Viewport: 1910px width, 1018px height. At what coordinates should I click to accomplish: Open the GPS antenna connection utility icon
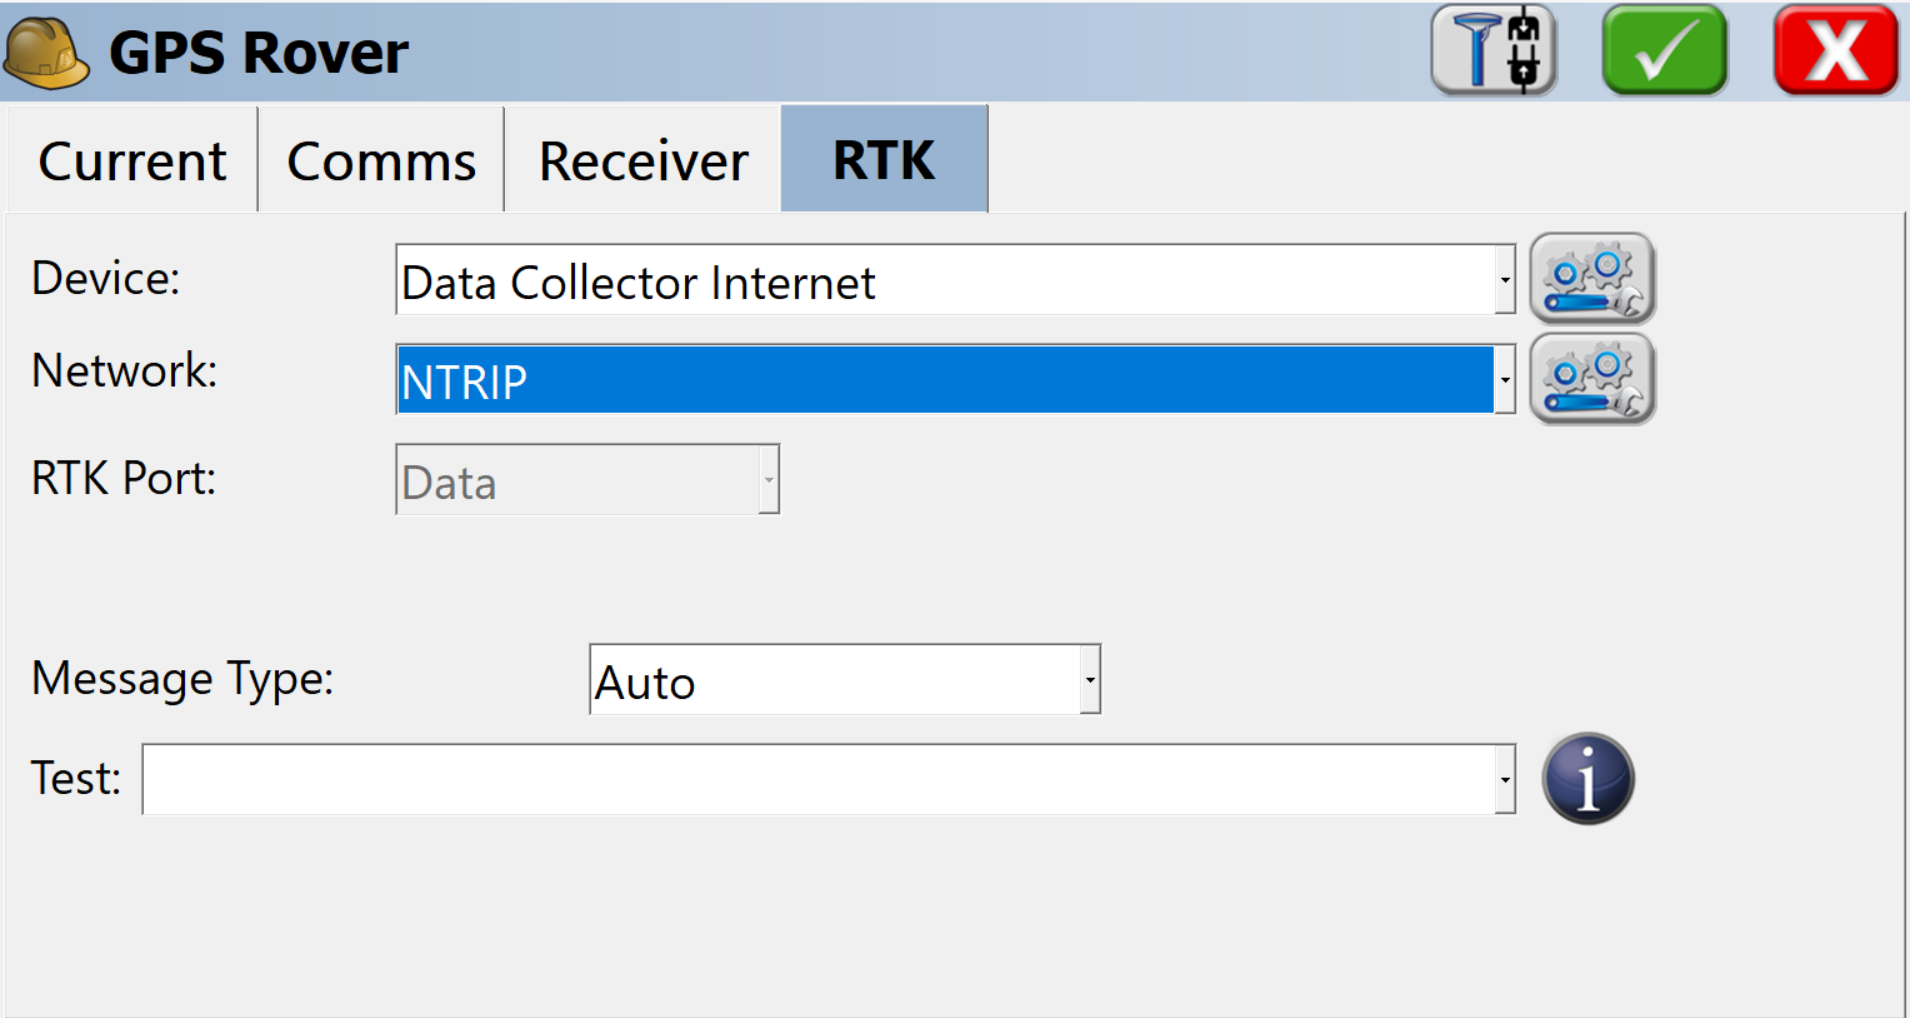click(1493, 50)
